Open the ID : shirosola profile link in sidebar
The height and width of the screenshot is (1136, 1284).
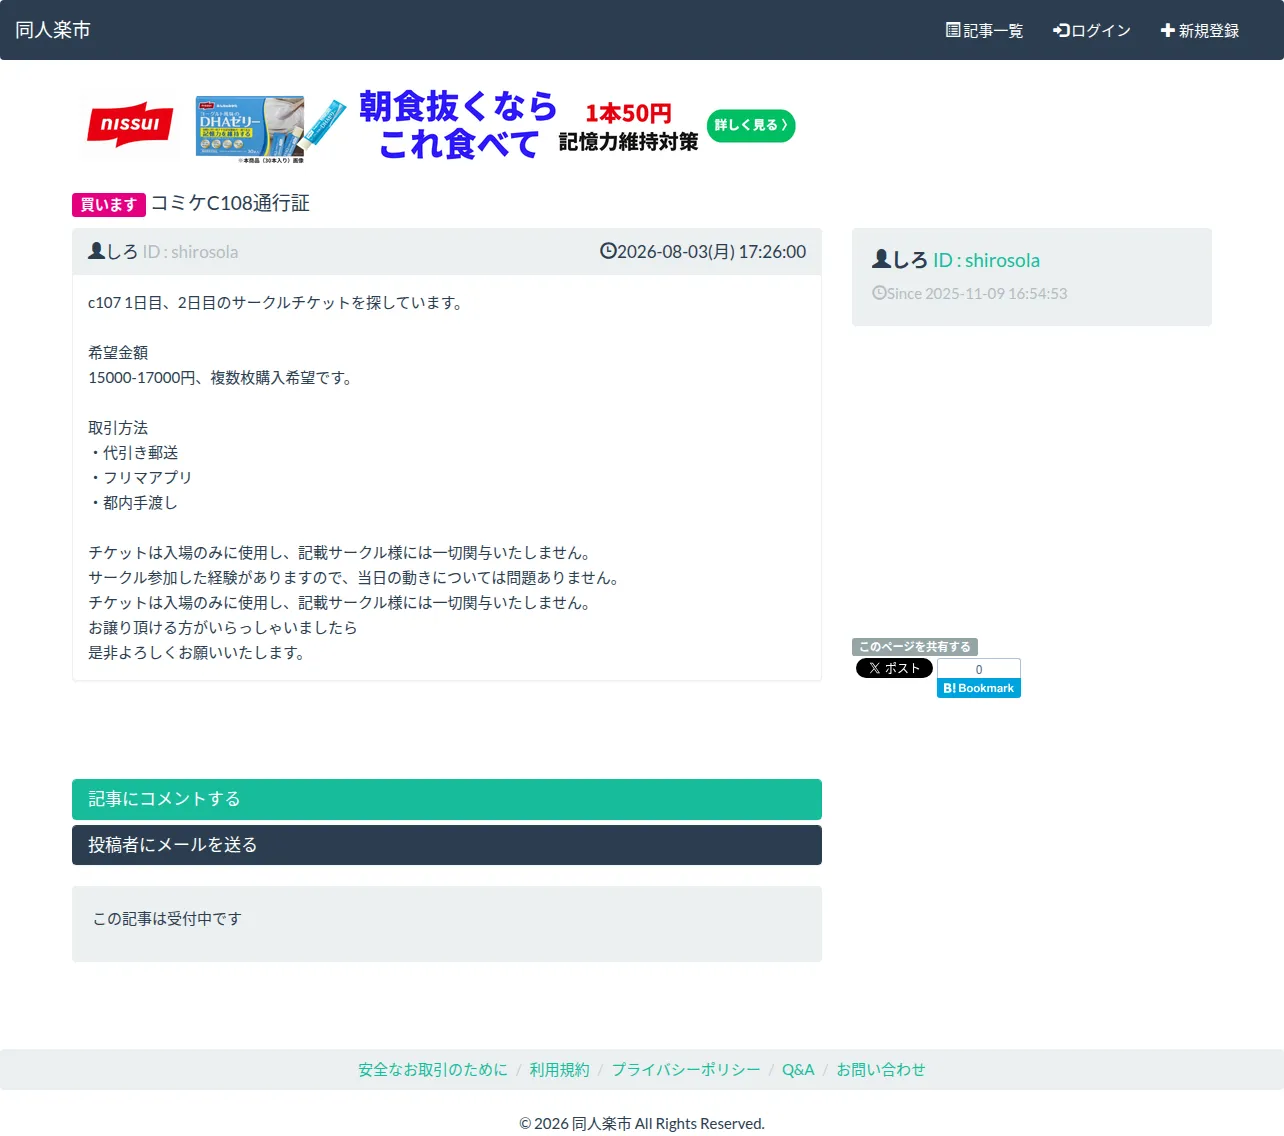pyautogui.click(x=986, y=260)
